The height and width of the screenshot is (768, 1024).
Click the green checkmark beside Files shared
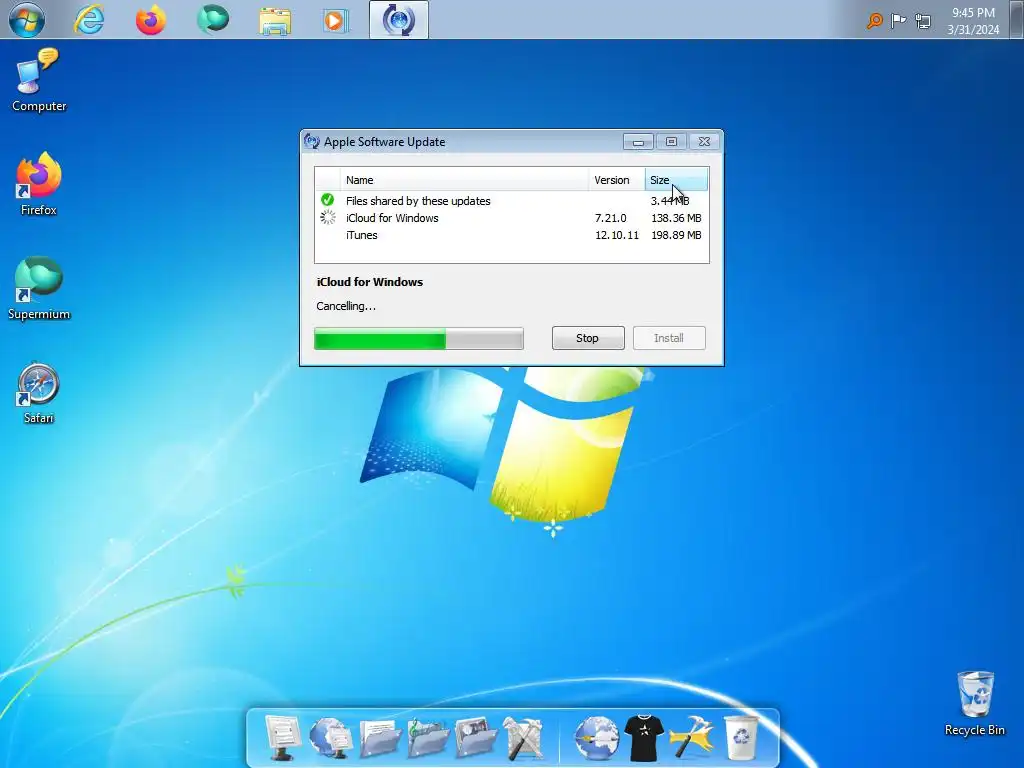tap(328, 200)
